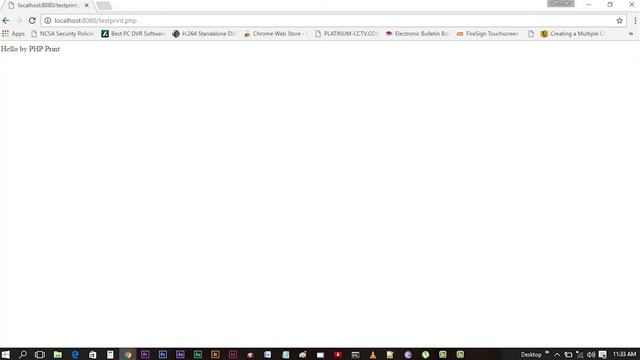Open the 11:33 AM clock
The height and width of the screenshot is (360, 640).
(x=624, y=354)
